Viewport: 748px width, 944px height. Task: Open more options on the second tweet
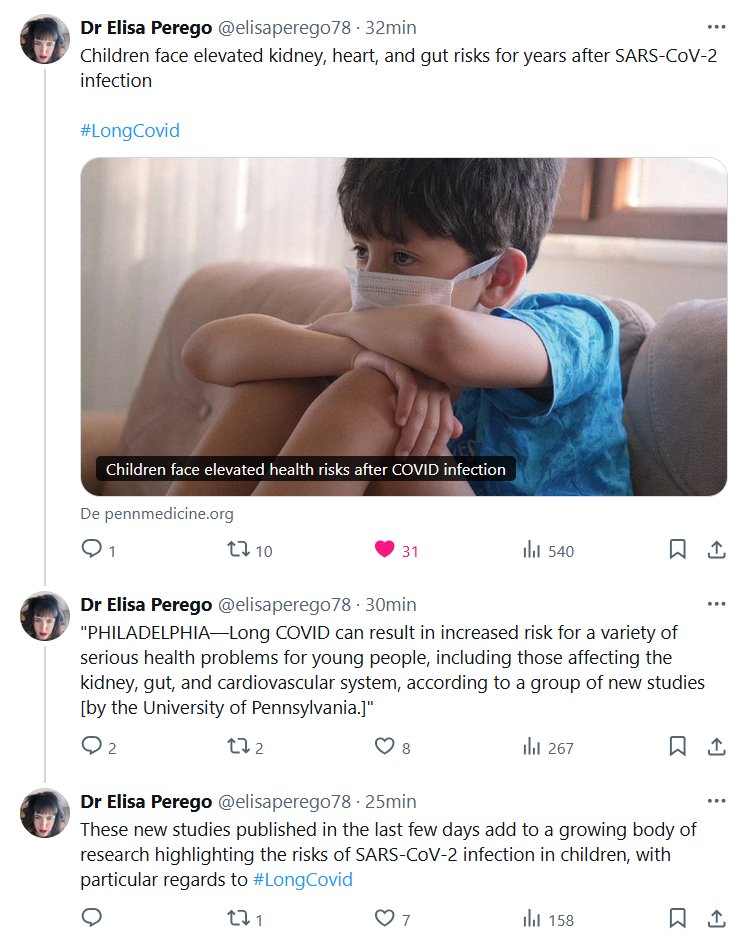click(716, 605)
